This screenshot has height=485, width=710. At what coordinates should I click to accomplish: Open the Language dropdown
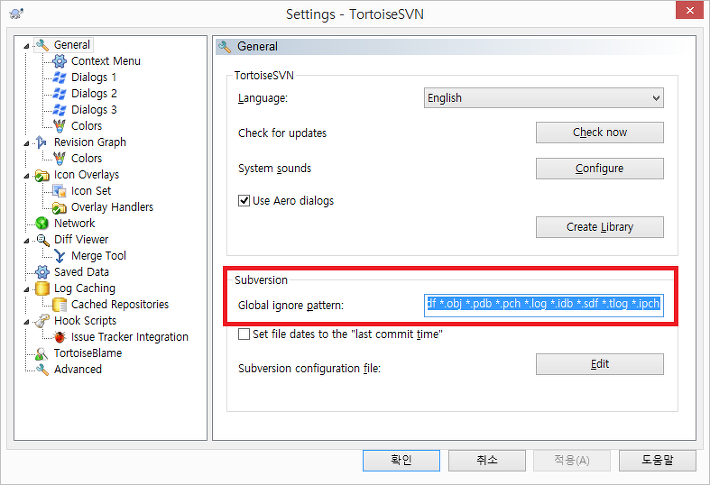pyautogui.click(x=543, y=98)
